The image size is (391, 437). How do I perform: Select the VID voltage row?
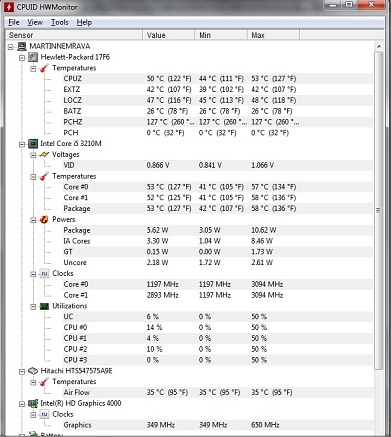217,165
